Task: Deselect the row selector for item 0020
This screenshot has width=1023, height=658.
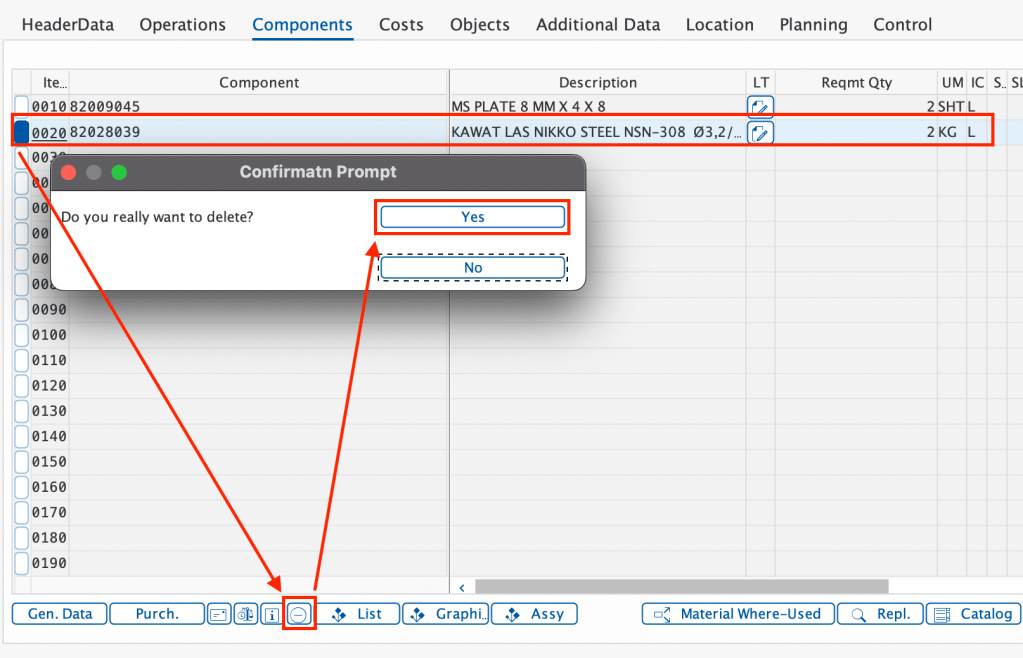Action: pos(22,132)
